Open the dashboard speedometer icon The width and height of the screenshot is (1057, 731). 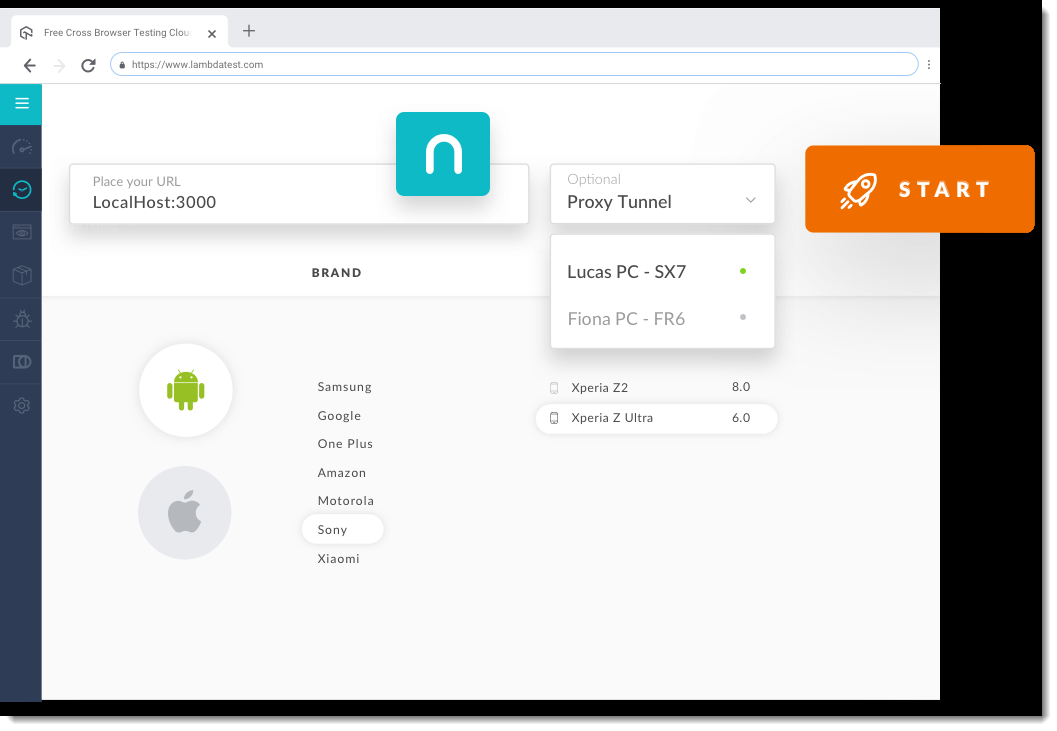coord(22,147)
